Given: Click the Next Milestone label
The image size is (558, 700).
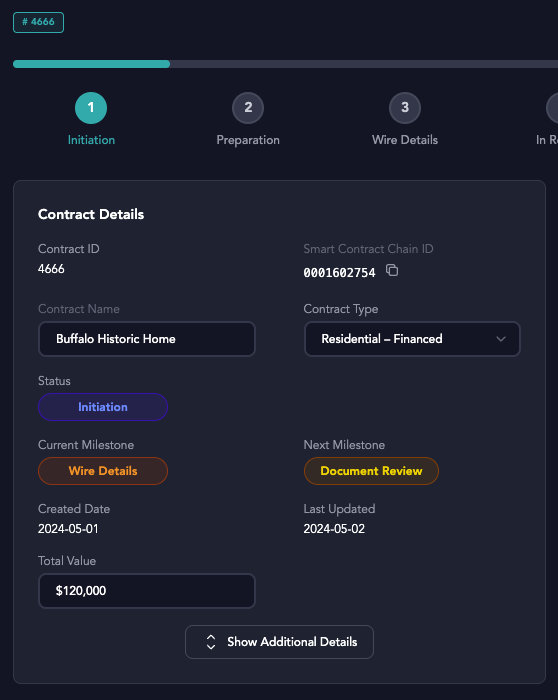Looking at the screenshot, I should click(x=344, y=445).
